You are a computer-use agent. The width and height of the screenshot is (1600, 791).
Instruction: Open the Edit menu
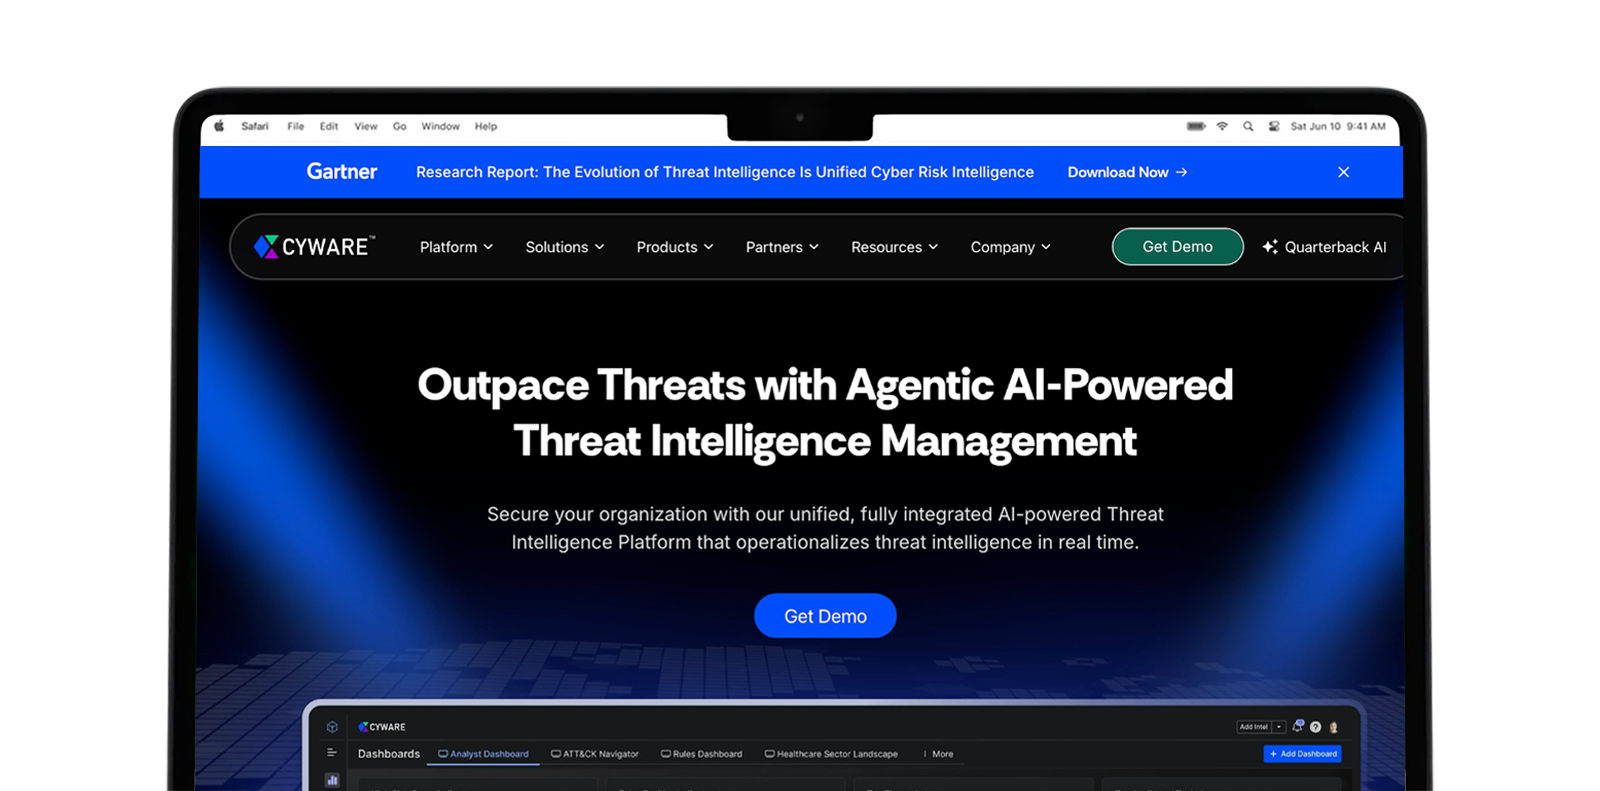(329, 126)
